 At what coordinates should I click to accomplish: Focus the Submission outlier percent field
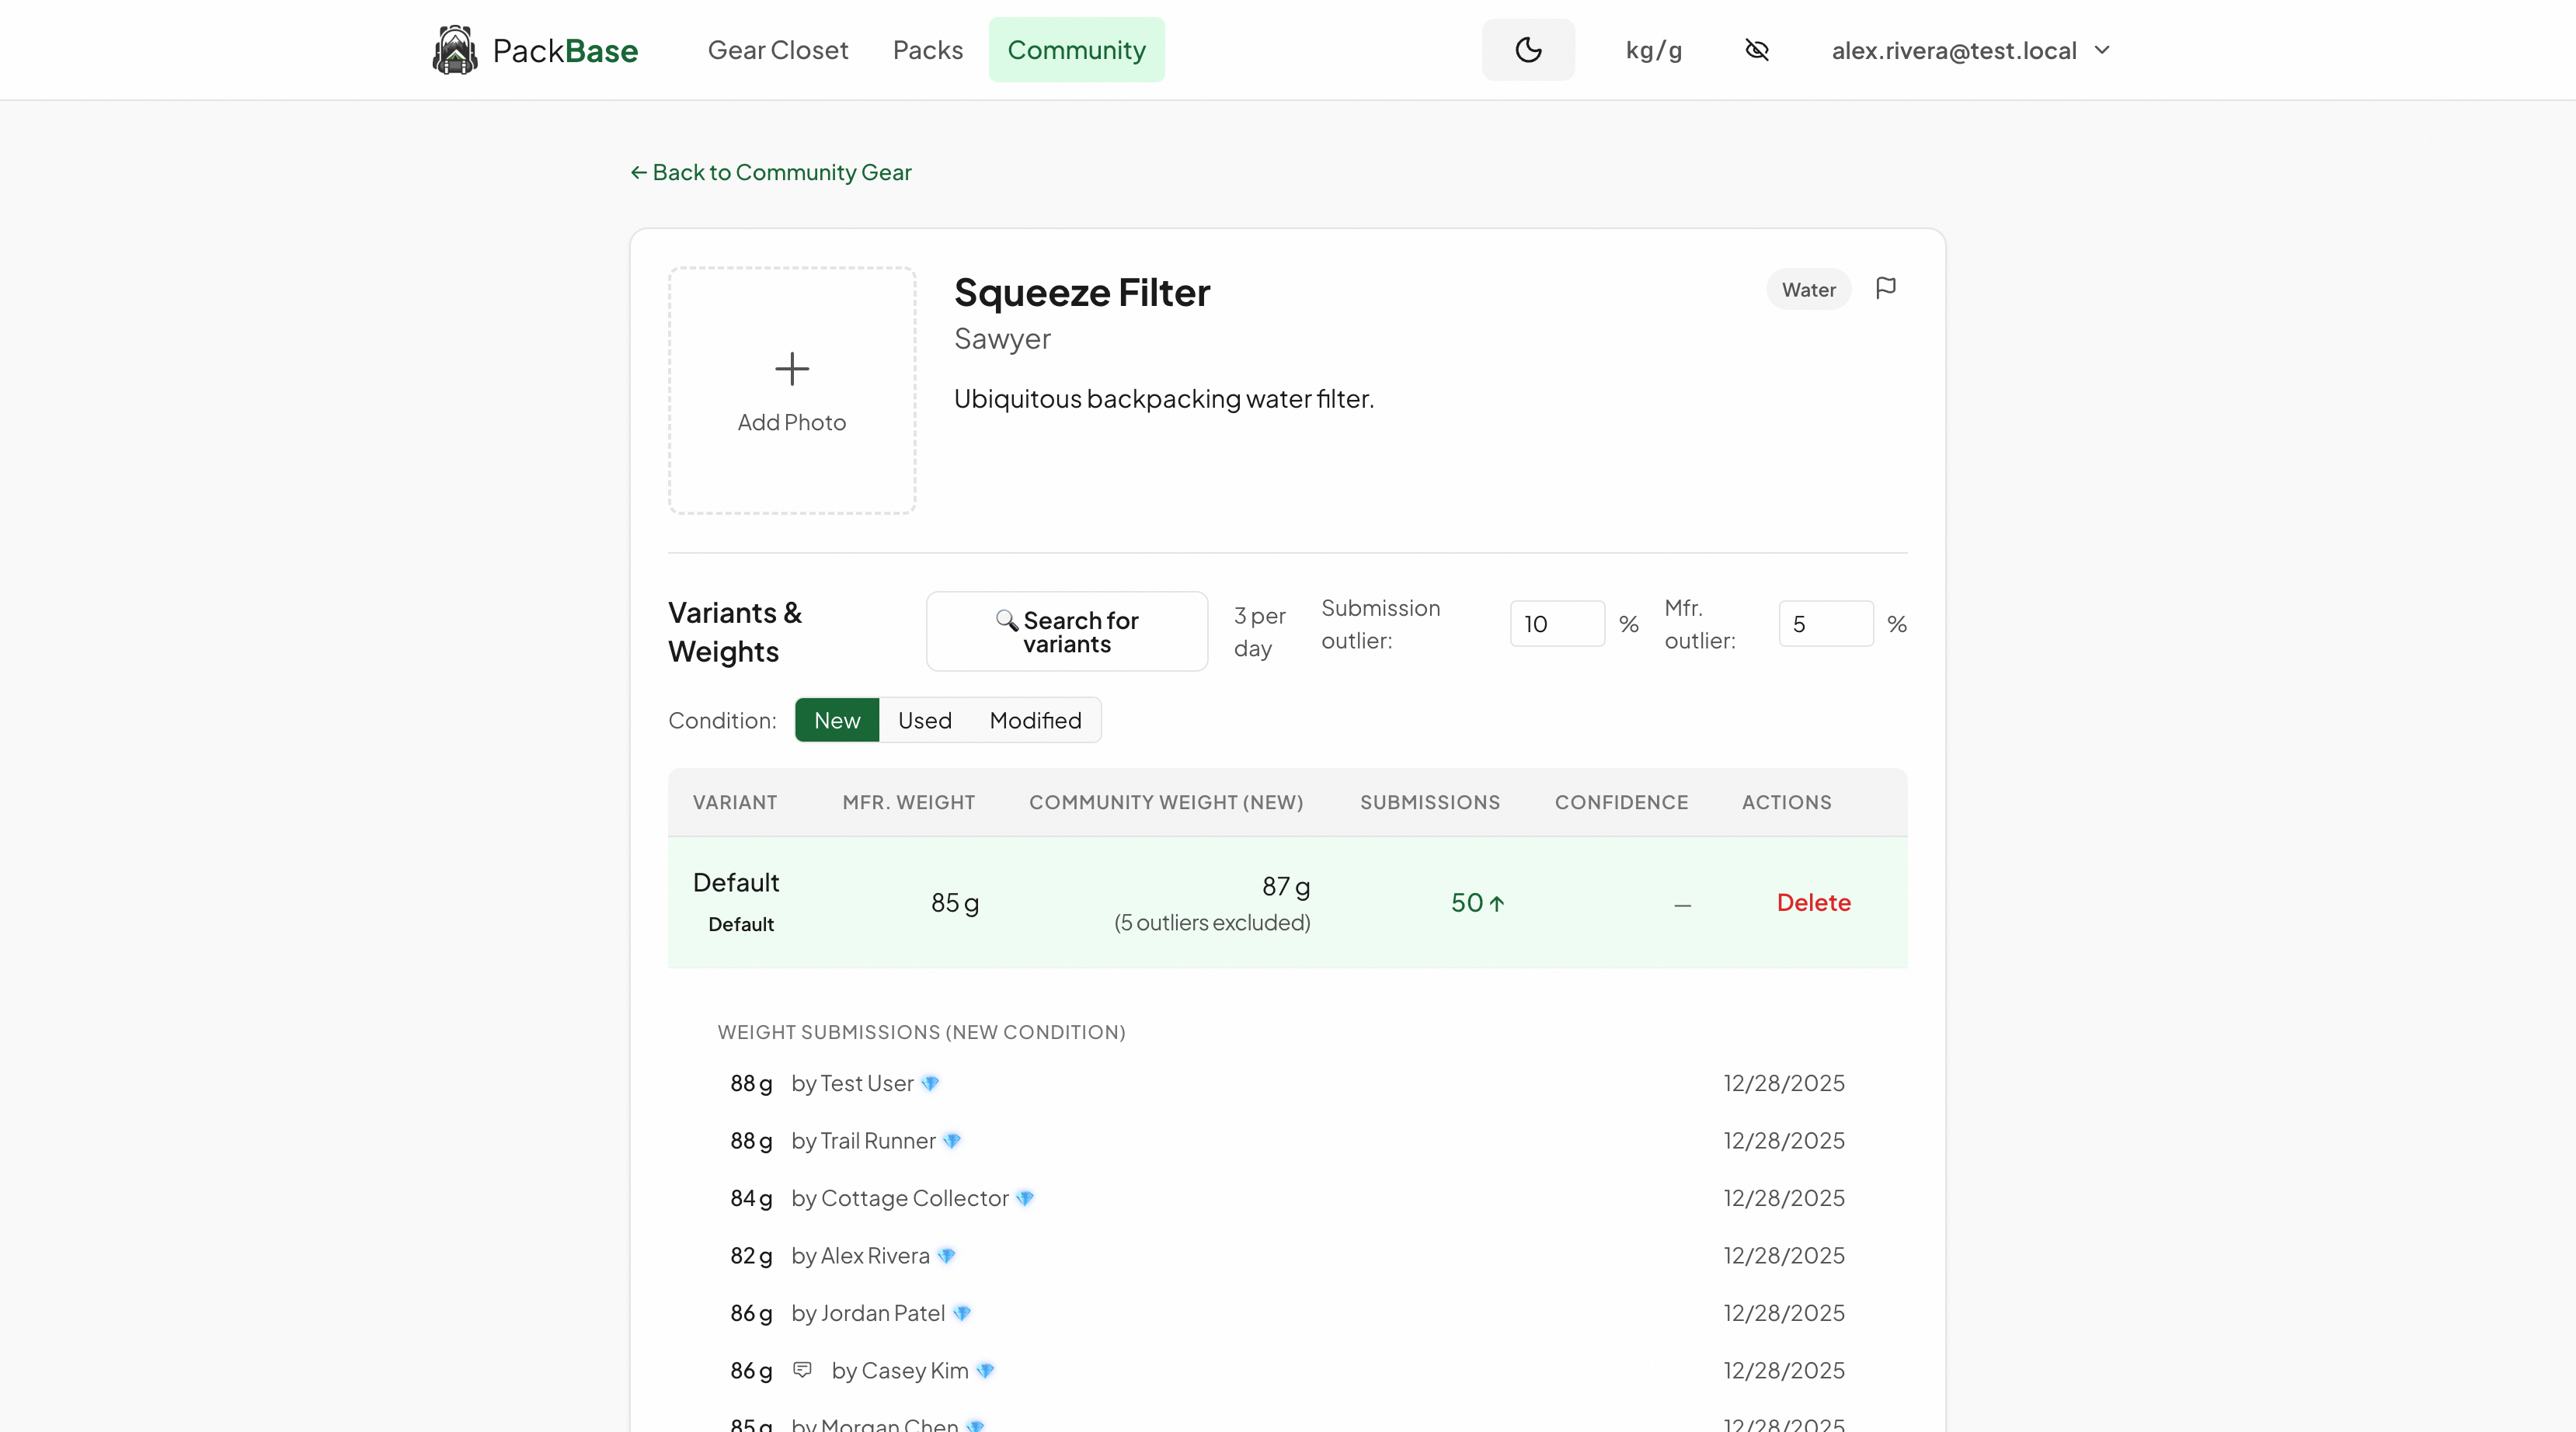click(1557, 624)
